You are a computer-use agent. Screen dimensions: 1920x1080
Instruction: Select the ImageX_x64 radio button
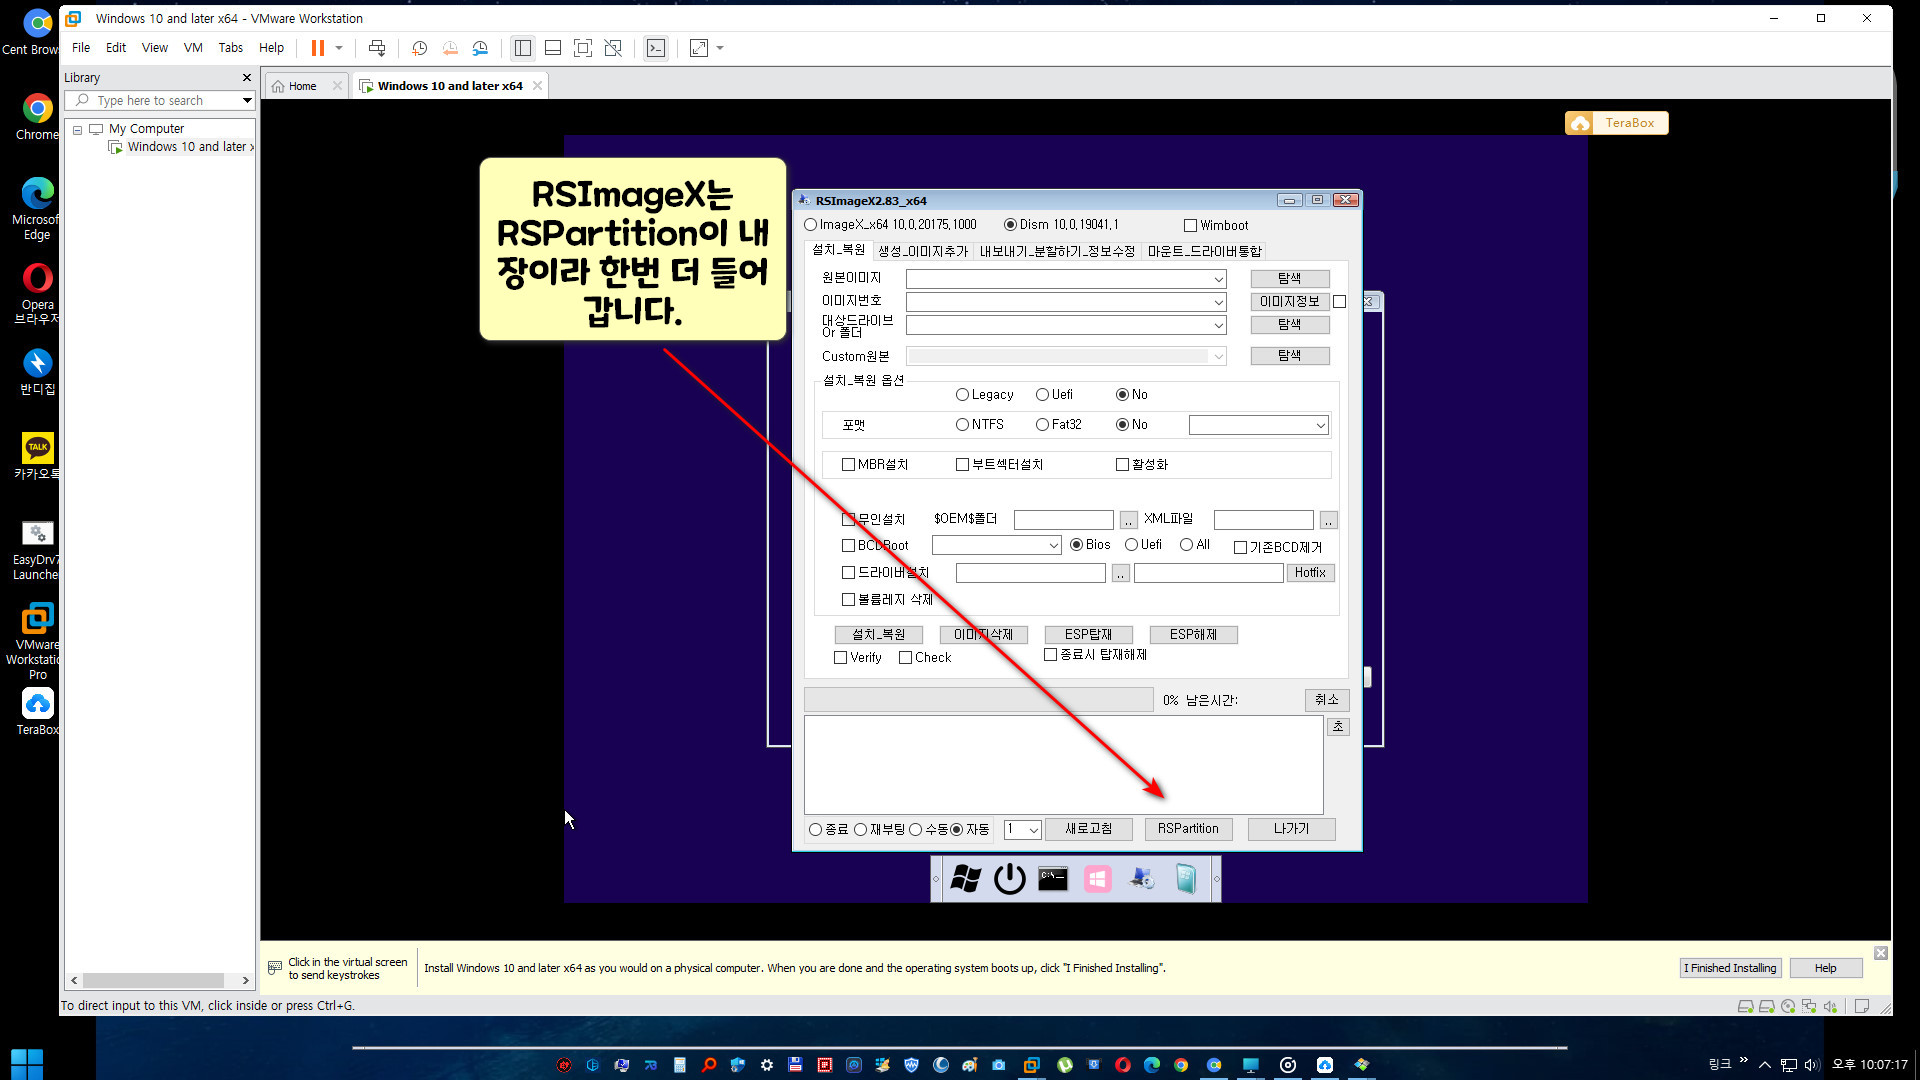[810, 225]
